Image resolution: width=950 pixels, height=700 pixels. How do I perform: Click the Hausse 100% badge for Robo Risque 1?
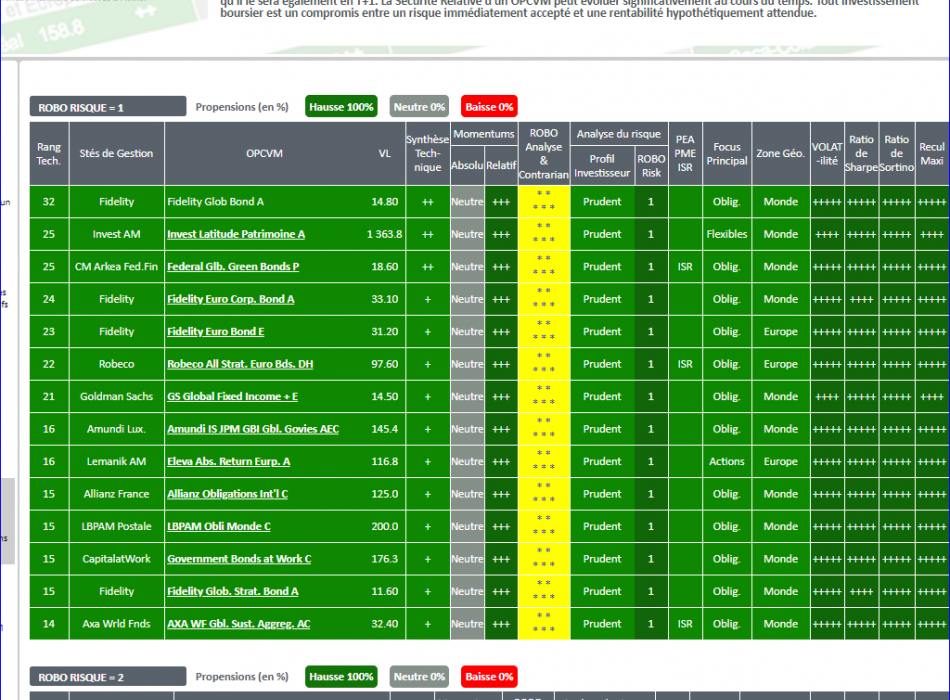click(x=341, y=107)
